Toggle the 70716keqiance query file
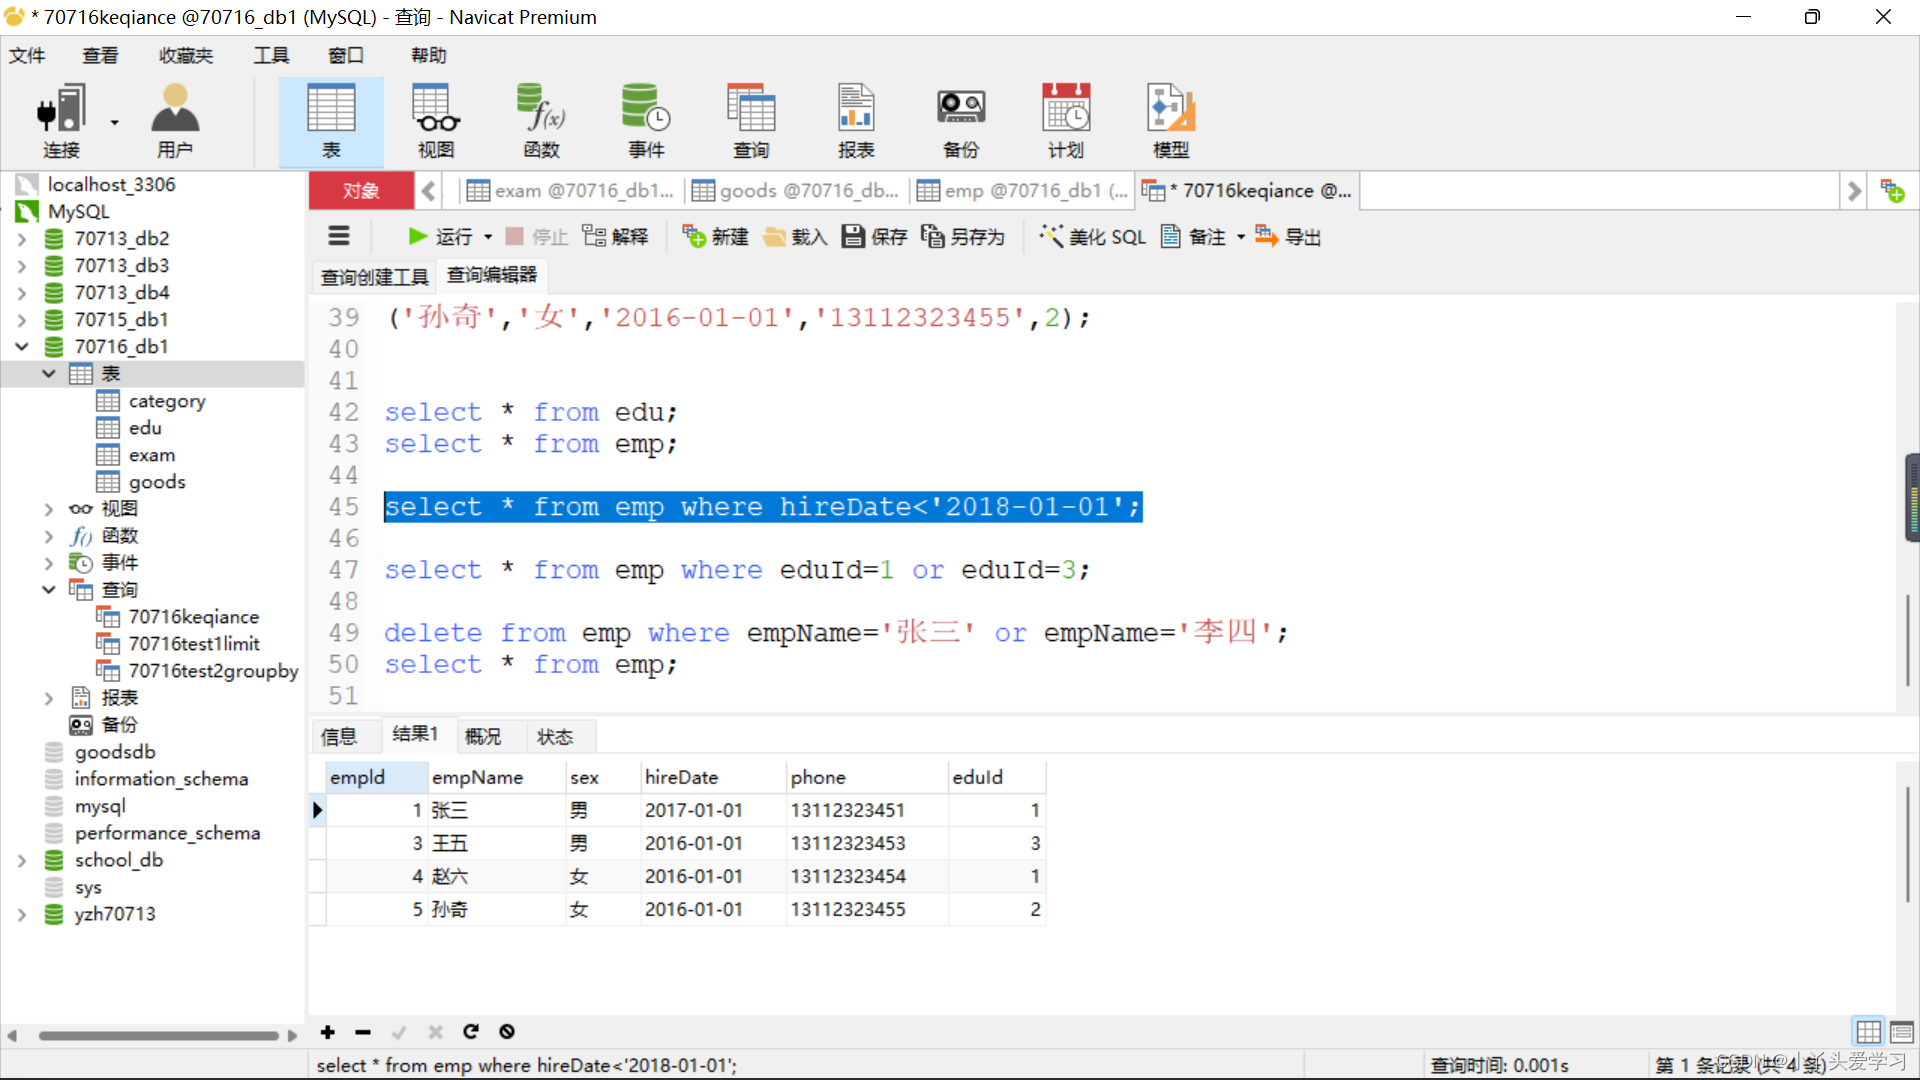 [x=193, y=616]
